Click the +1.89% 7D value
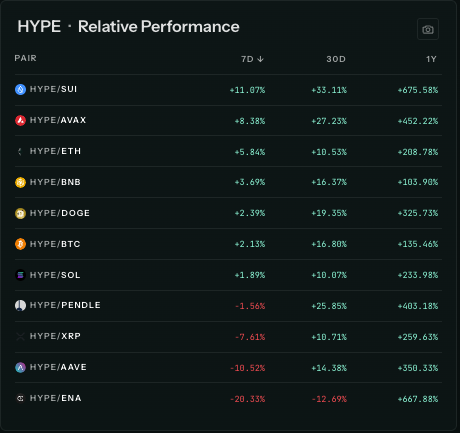Screen dimensions: 460x433 250,275
